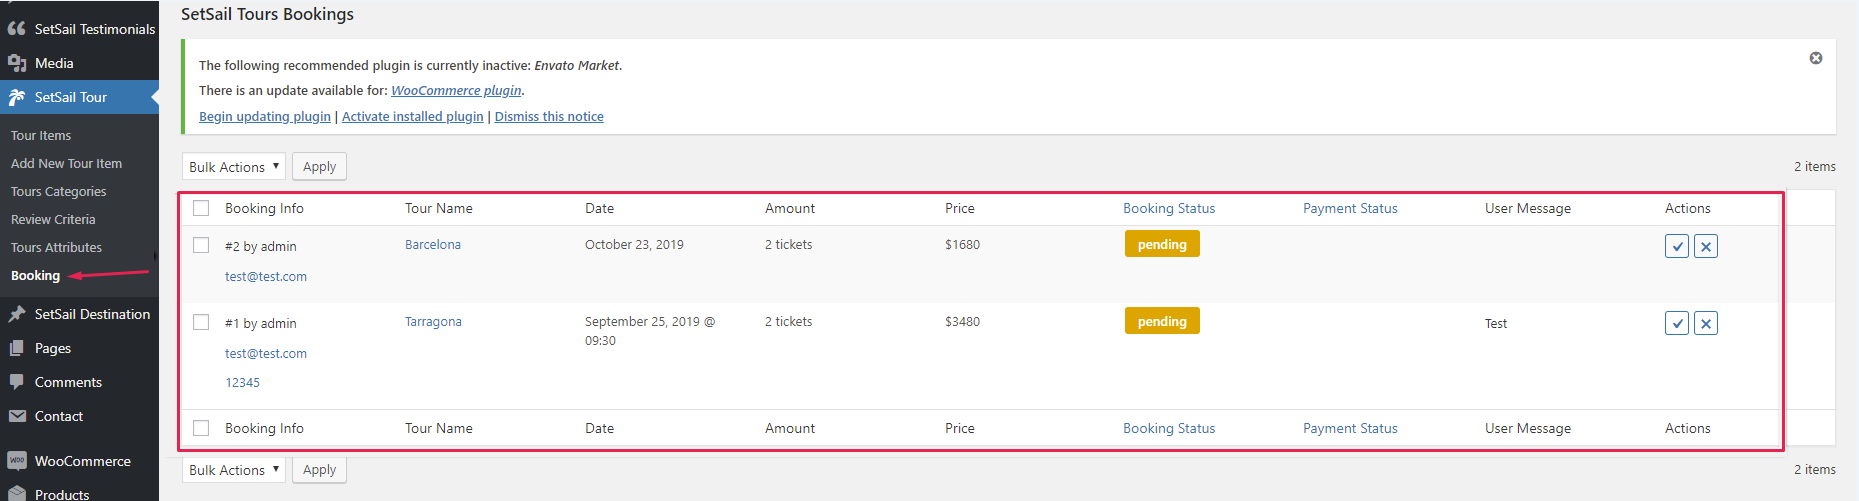1859x501 pixels.
Task: Open the top Bulk Actions dropdown
Action: click(234, 167)
